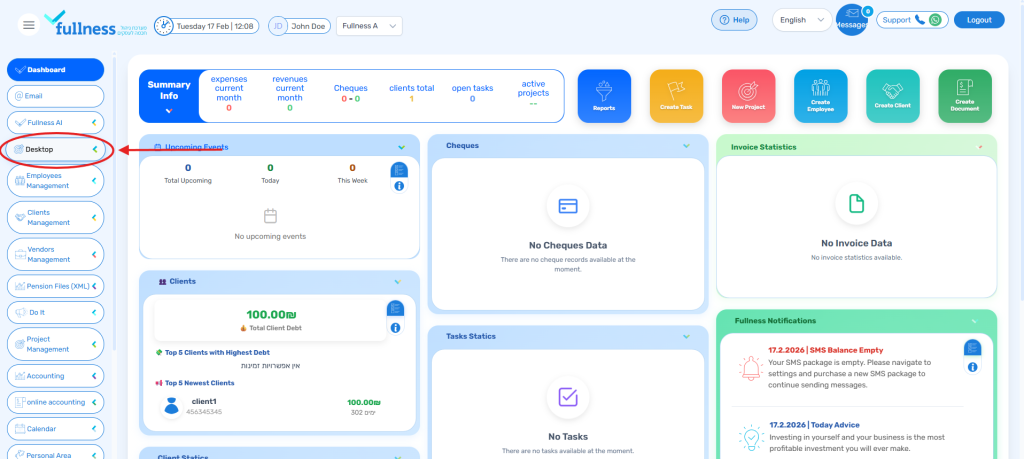Collapse the Upcoming Events panel
The image size is (1024, 459).
pos(401,147)
